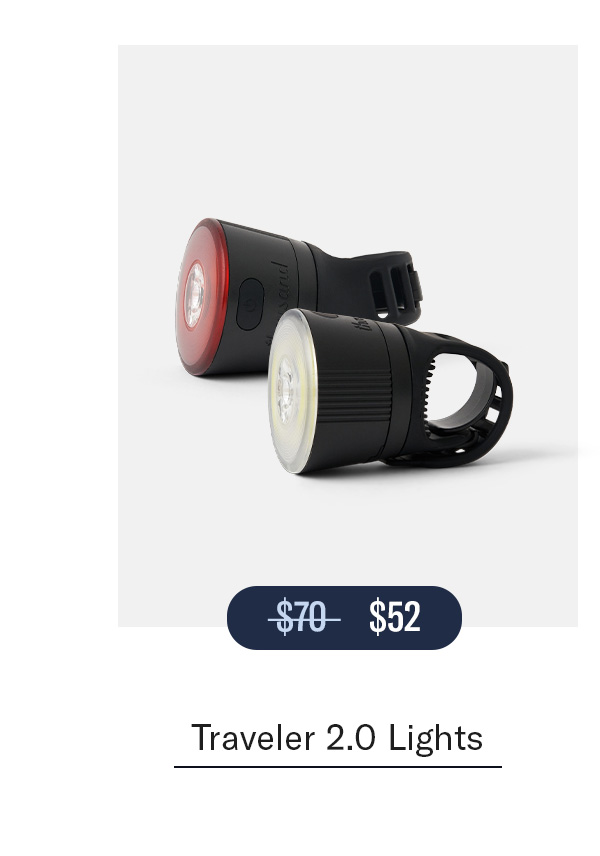Tap the power button on rear light
The height and width of the screenshot is (856, 600).
pos(250,304)
